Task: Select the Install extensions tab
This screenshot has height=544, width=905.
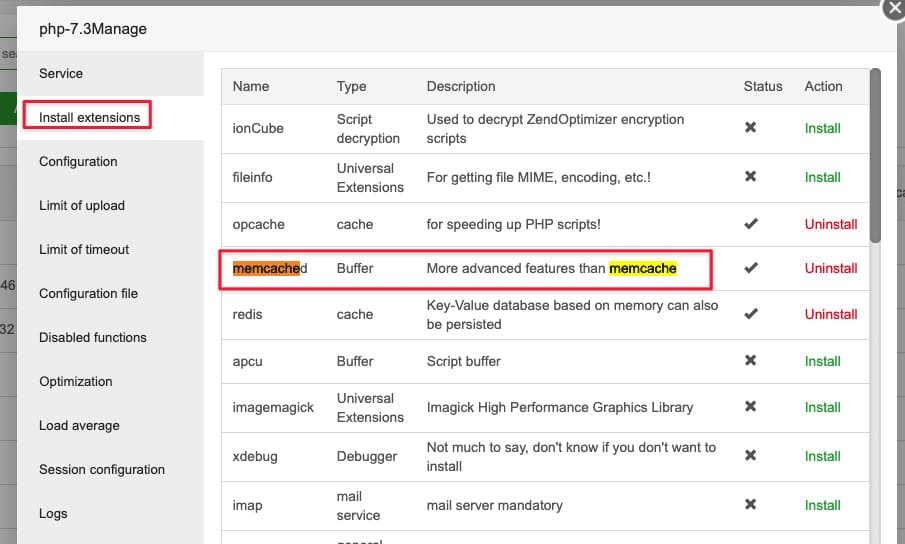Action: click(x=89, y=117)
